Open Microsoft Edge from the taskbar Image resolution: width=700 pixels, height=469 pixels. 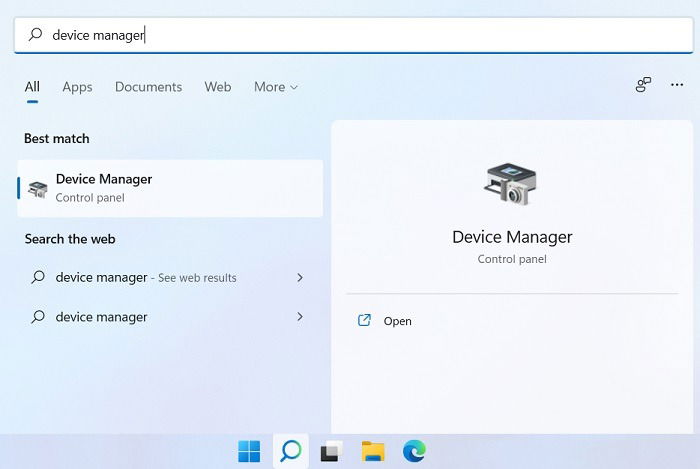(x=414, y=451)
